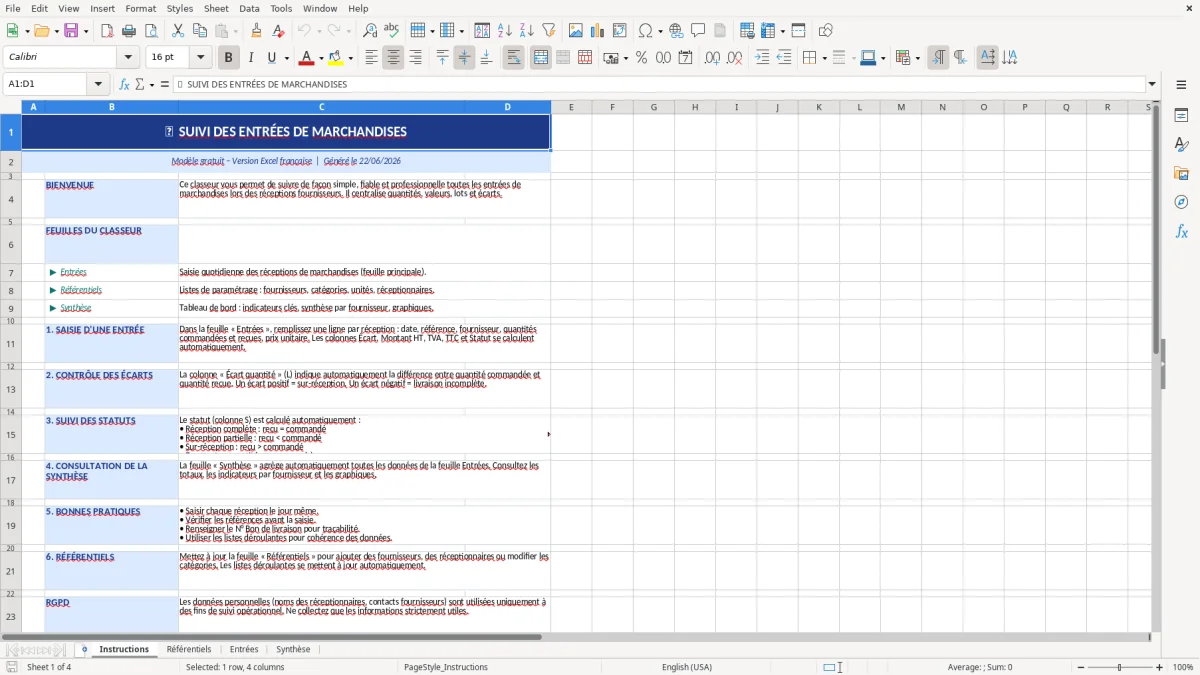
Task: Open the Function Wizard beside the Name Box
Action: click(124, 85)
